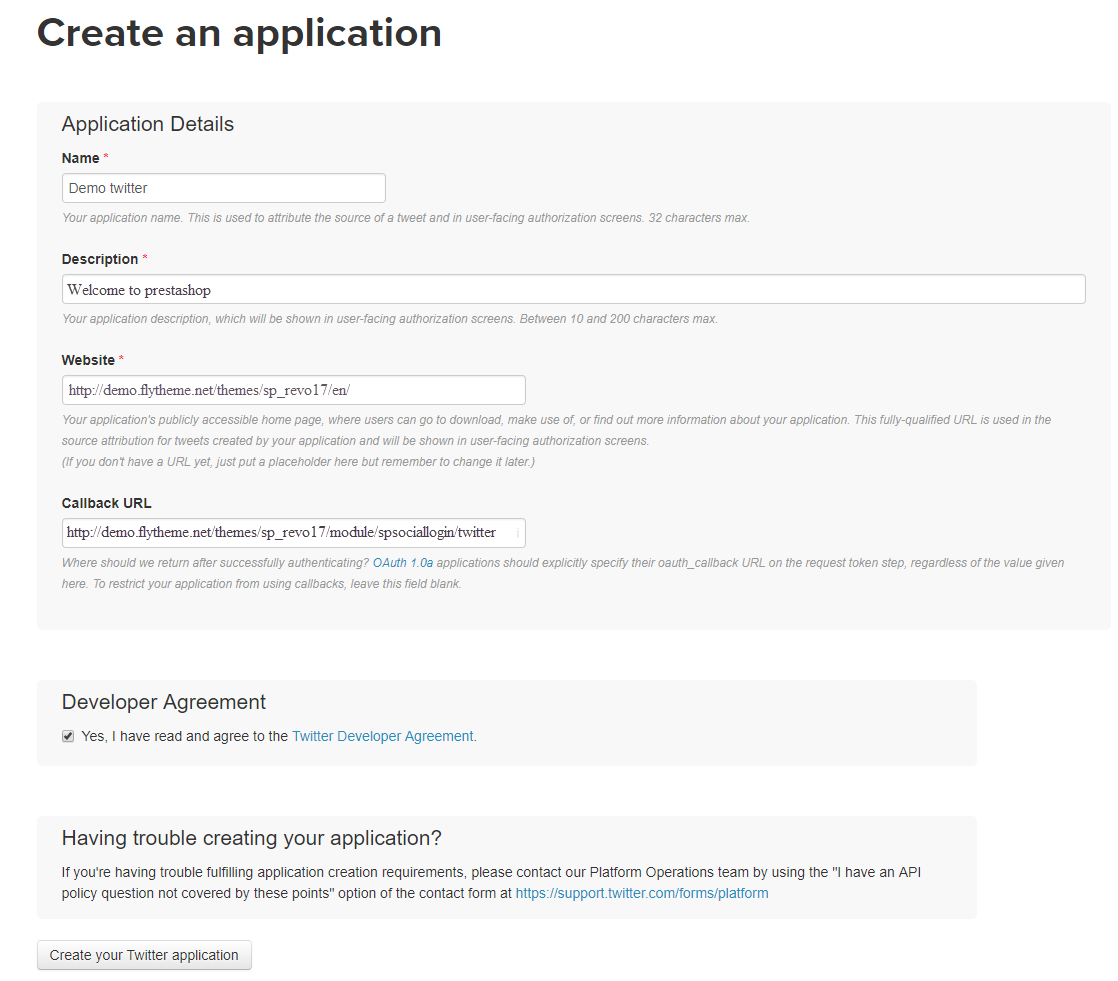
Task: Click the Developer Agreement section heading
Action: coord(164,702)
